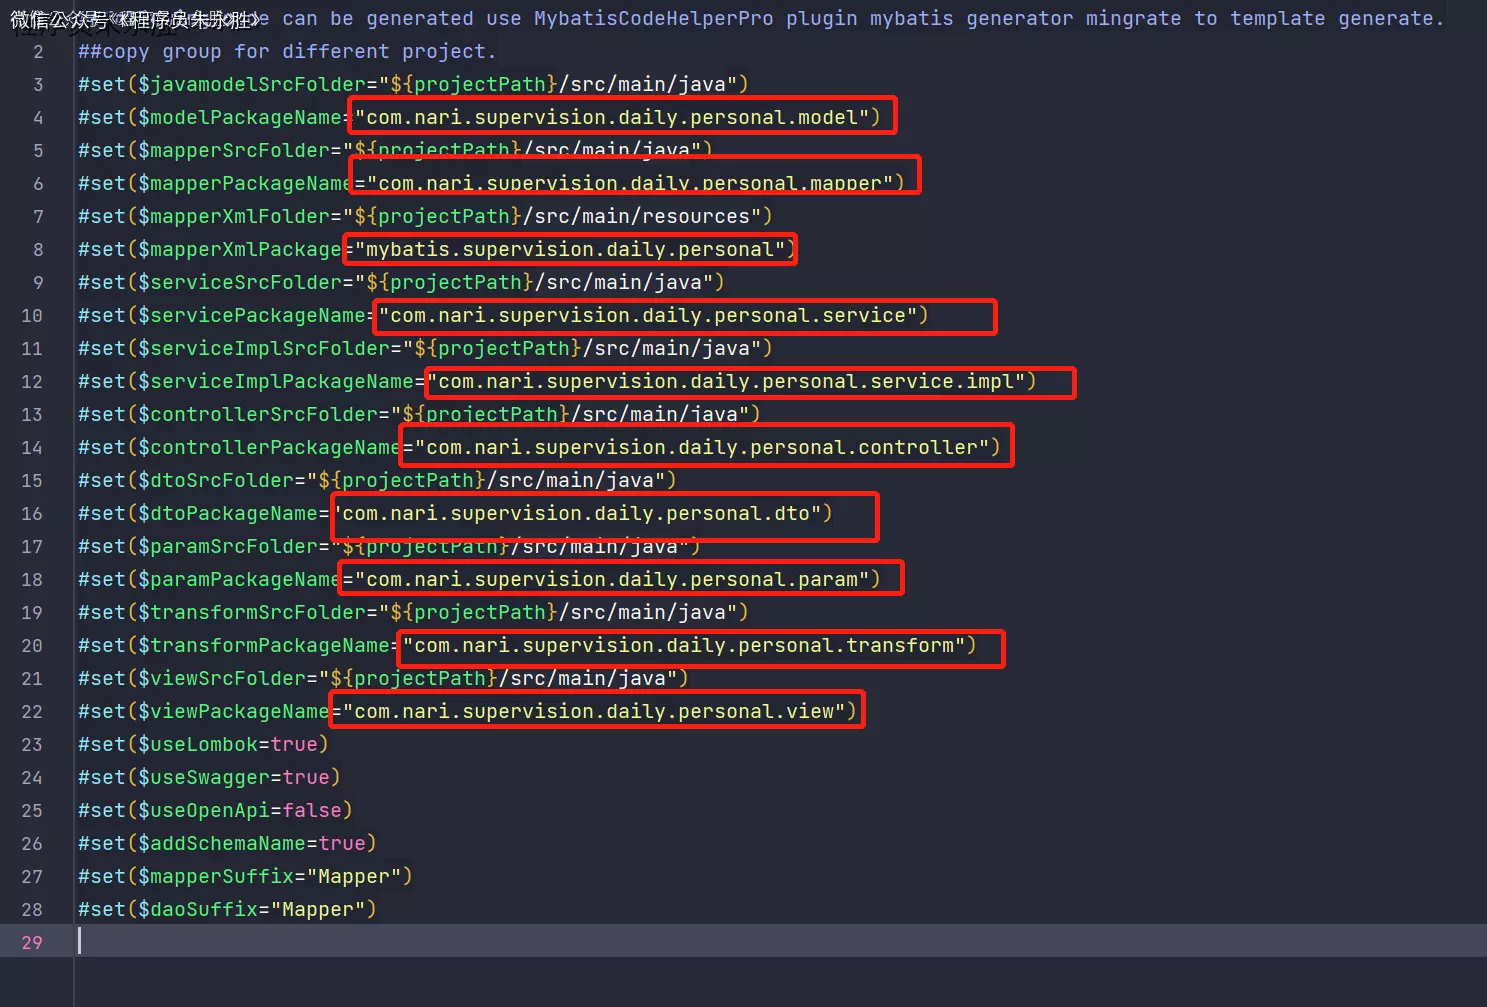Image resolution: width=1487 pixels, height=1007 pixels.
Task: Click the "mybatis.supervision.daily.personal" mapperXmlPackage value
Action: point(570,249)
